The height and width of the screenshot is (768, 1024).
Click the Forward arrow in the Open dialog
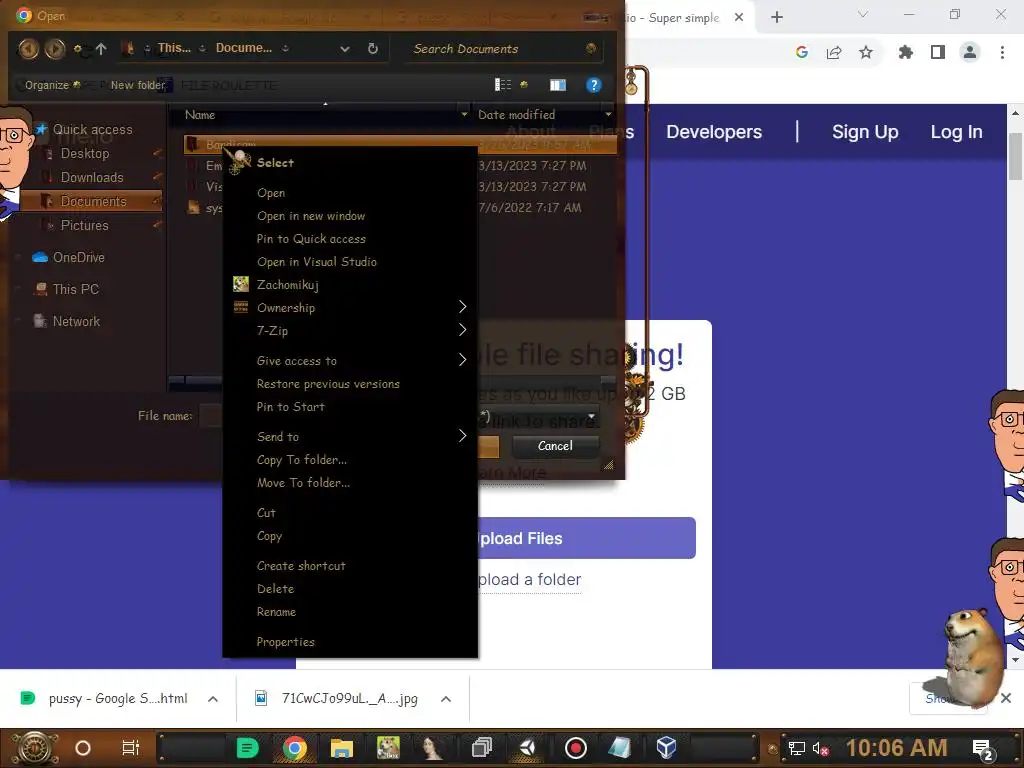(x=55, y=48)
